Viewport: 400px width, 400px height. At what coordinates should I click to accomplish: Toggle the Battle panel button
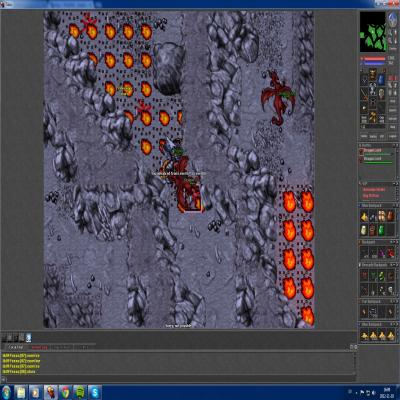click(x=373, y=136)
